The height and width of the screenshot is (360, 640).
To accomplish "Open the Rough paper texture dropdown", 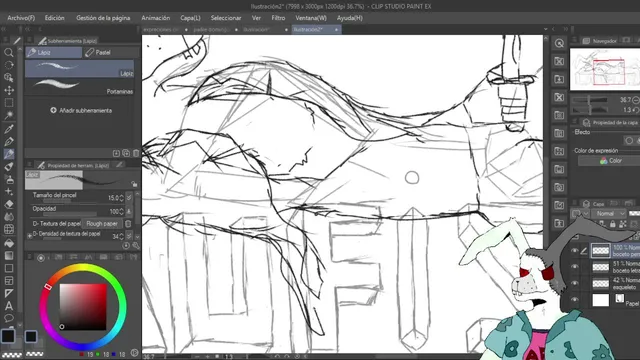I will point(102,224).
